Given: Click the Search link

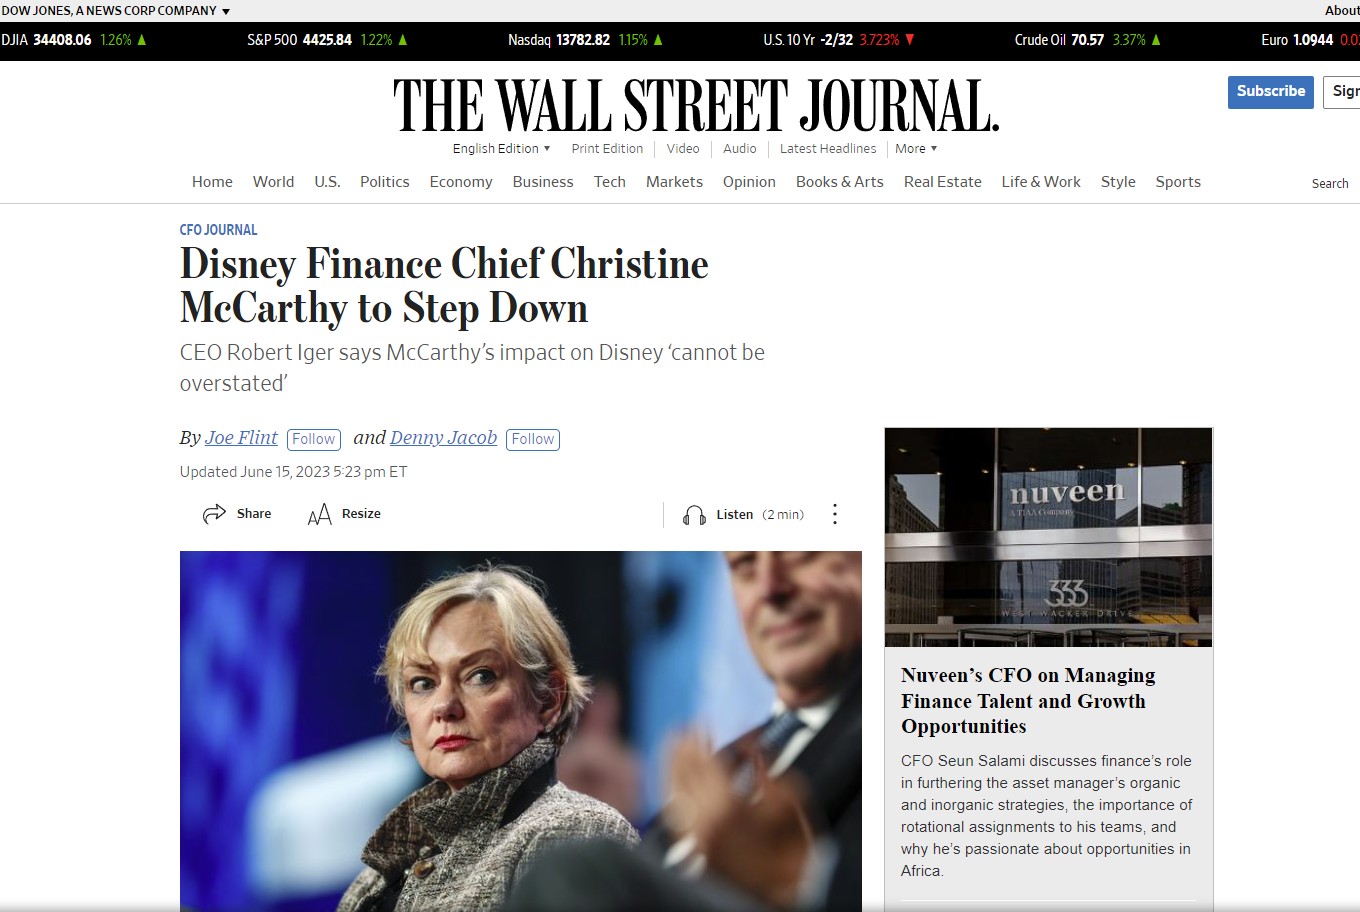Looking at the screenshot, I should coord(1330,184).
